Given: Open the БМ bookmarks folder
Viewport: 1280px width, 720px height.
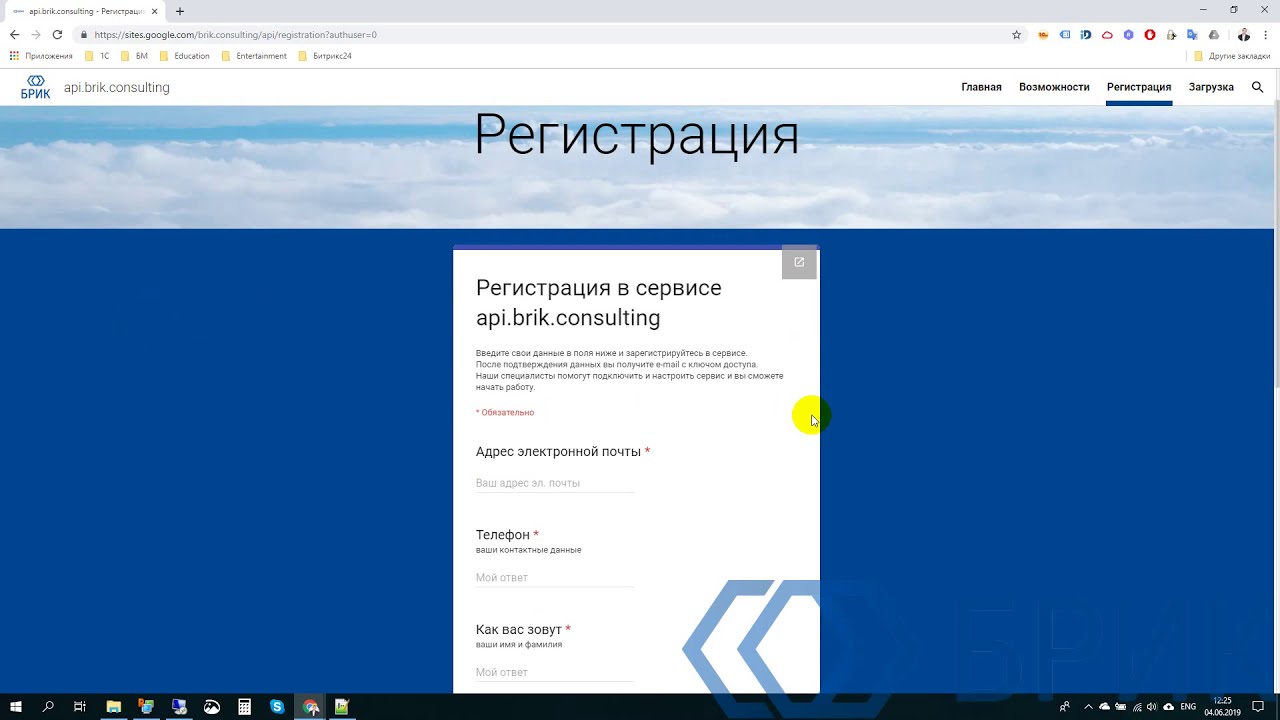Looking at the screenshot, I should (134, 56).
